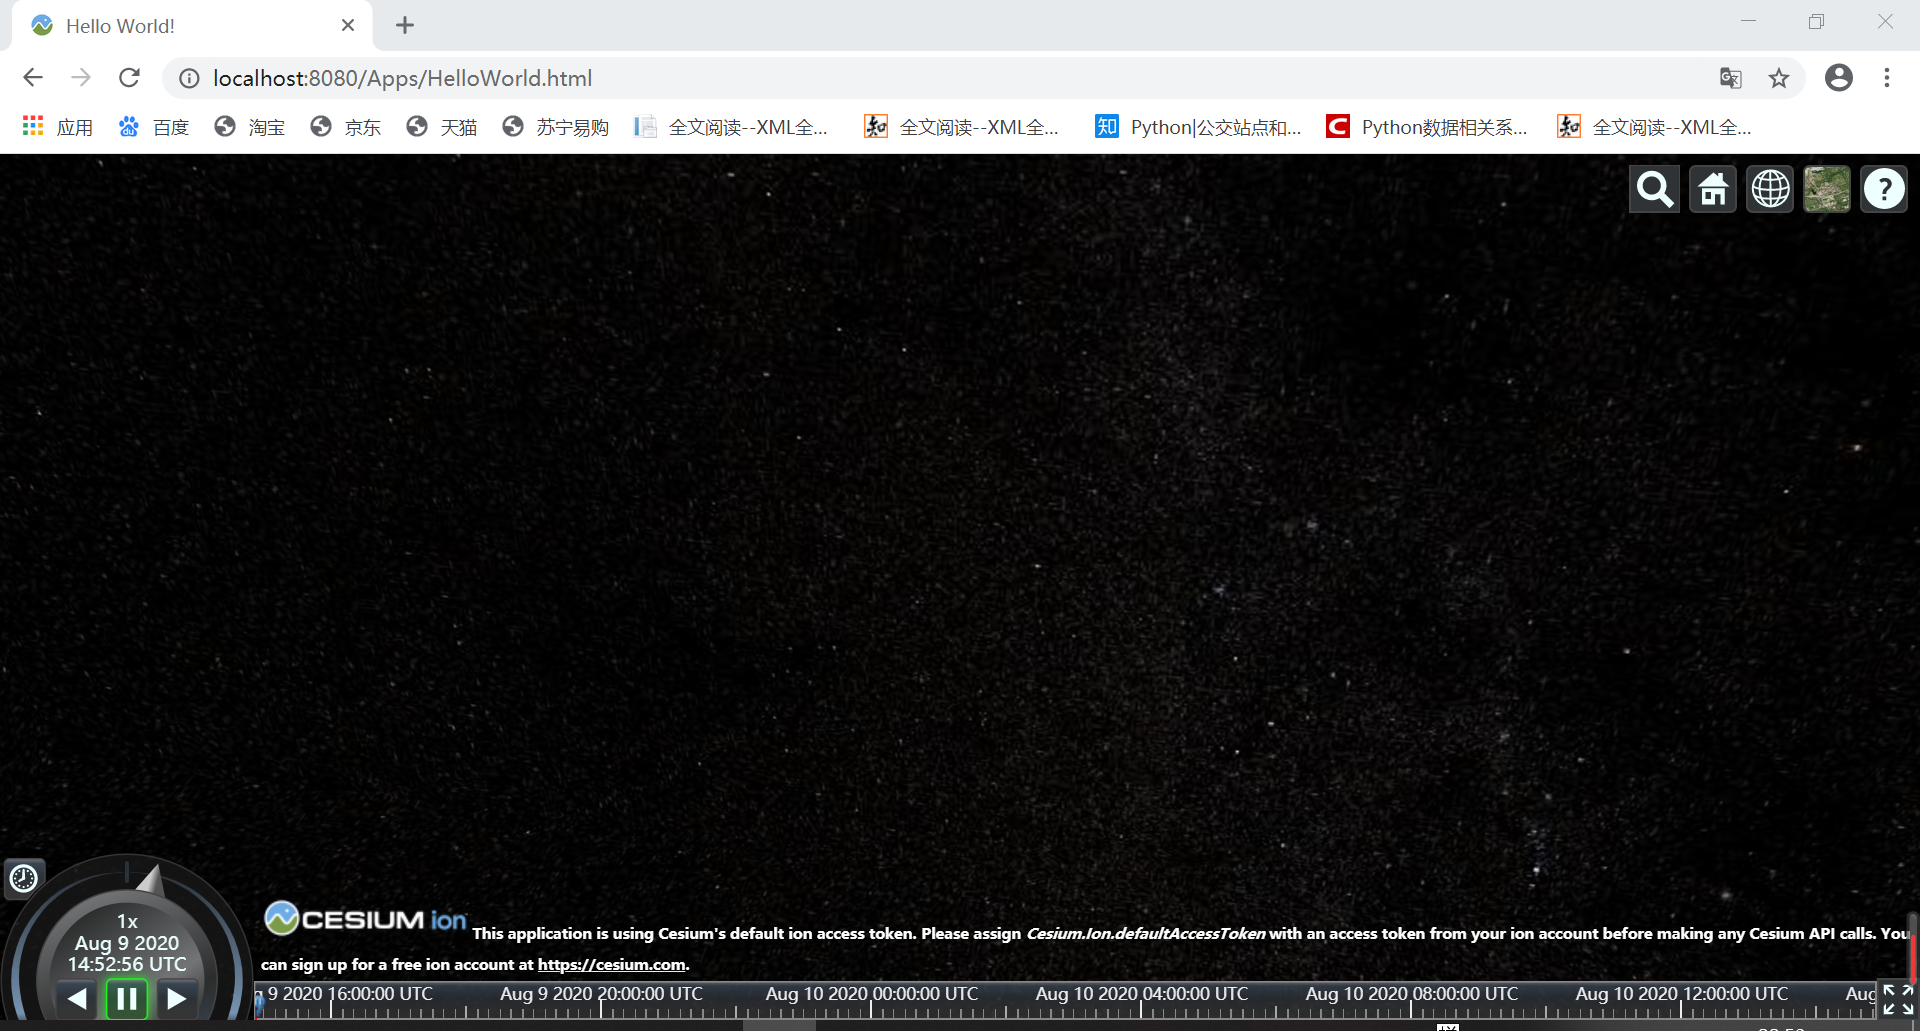Click the clock reset icon on animation widget

click(x=24, y=879)
